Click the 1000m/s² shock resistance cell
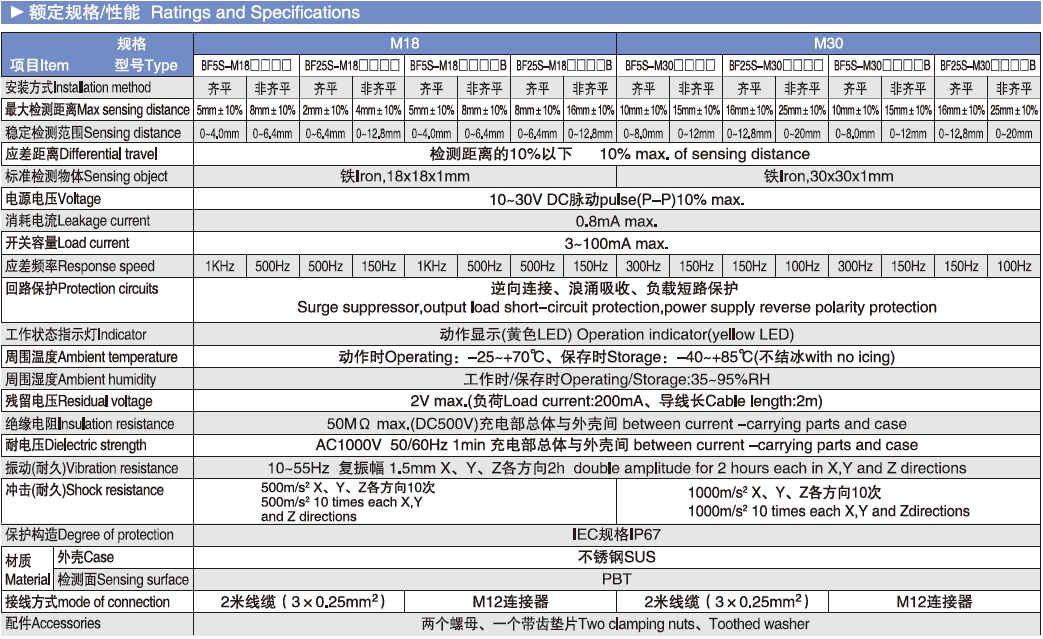1043x639 pixels. click(x=828, y=502)
